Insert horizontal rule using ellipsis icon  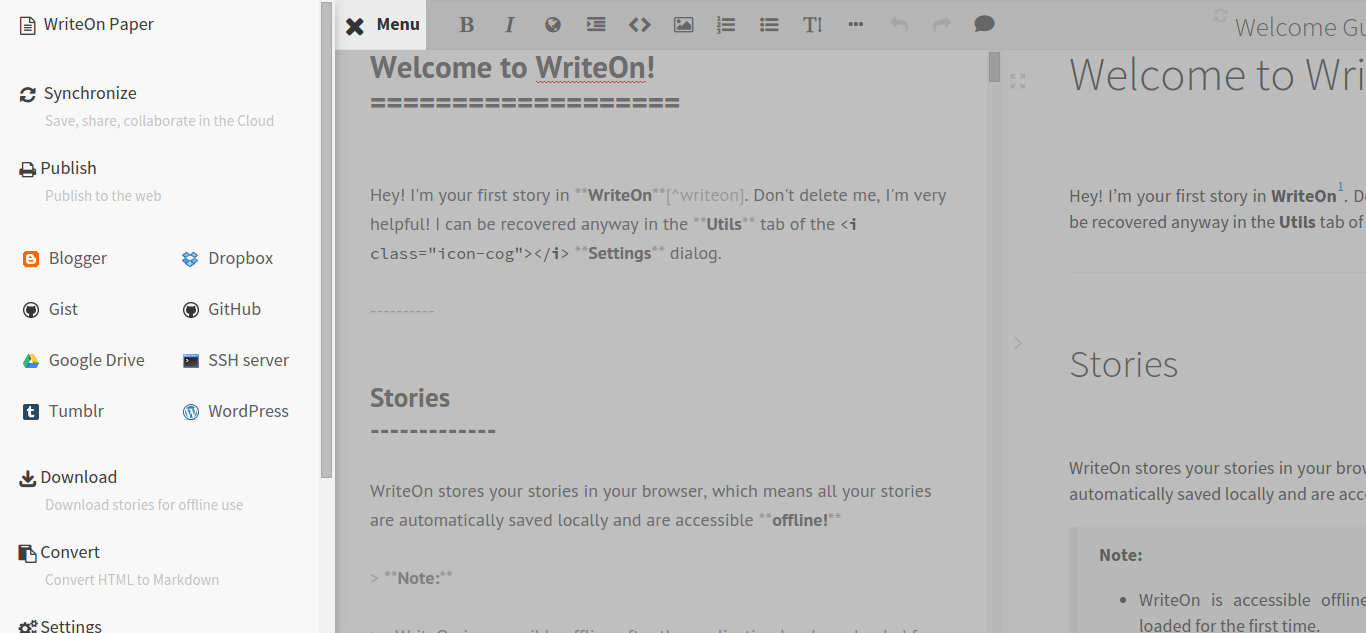tap(855, 25)
